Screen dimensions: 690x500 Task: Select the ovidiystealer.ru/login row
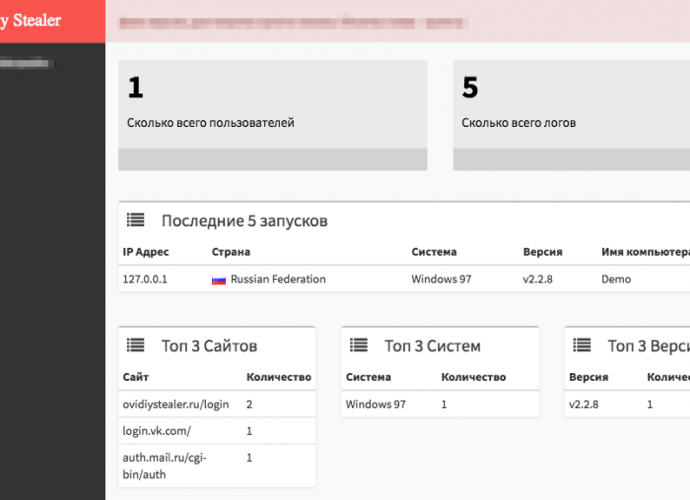pyautogui.click(x=217, y=404)
